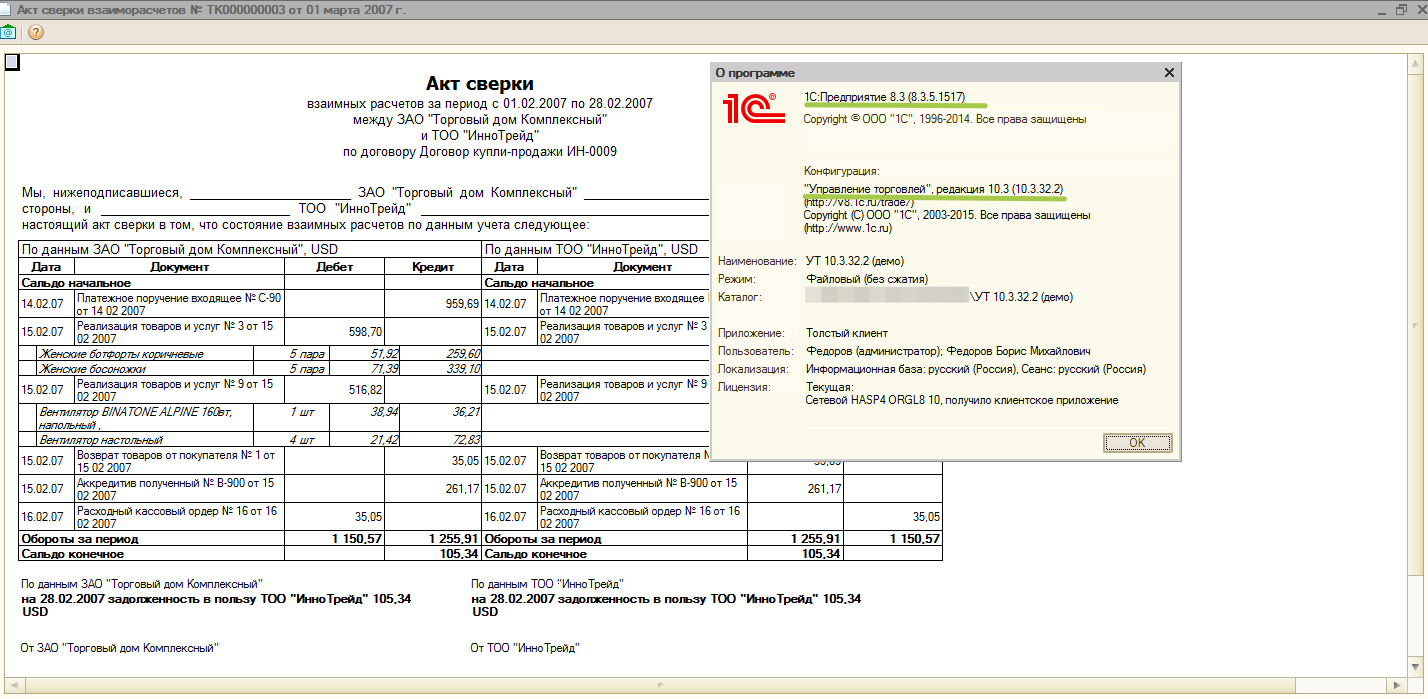Select the Кредит column header
This screenshot has width=1428, height=699.
(433, 267)
